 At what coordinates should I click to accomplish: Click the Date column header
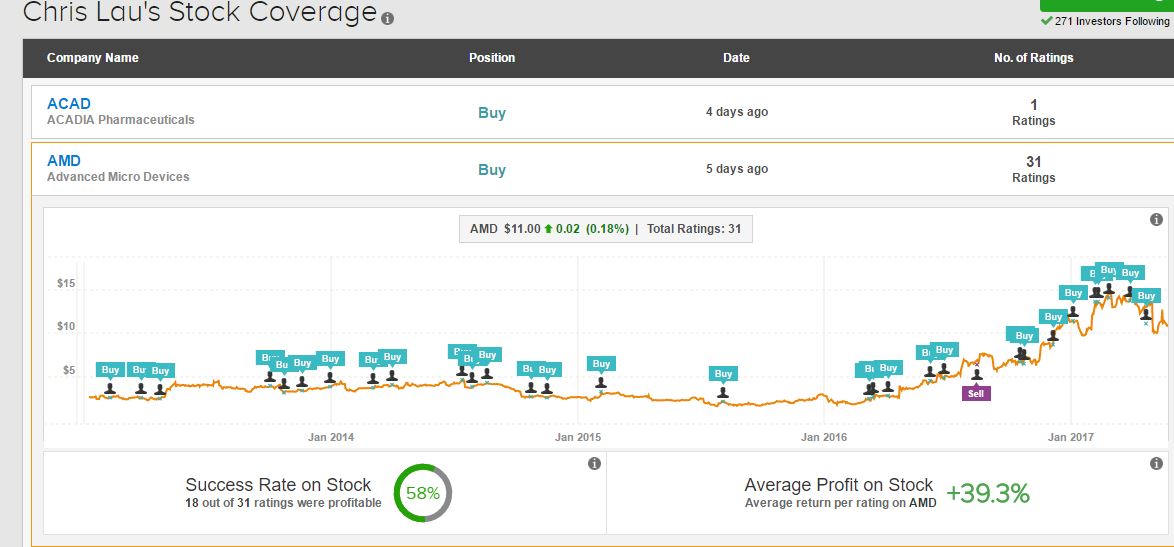[x=736, y=58]
